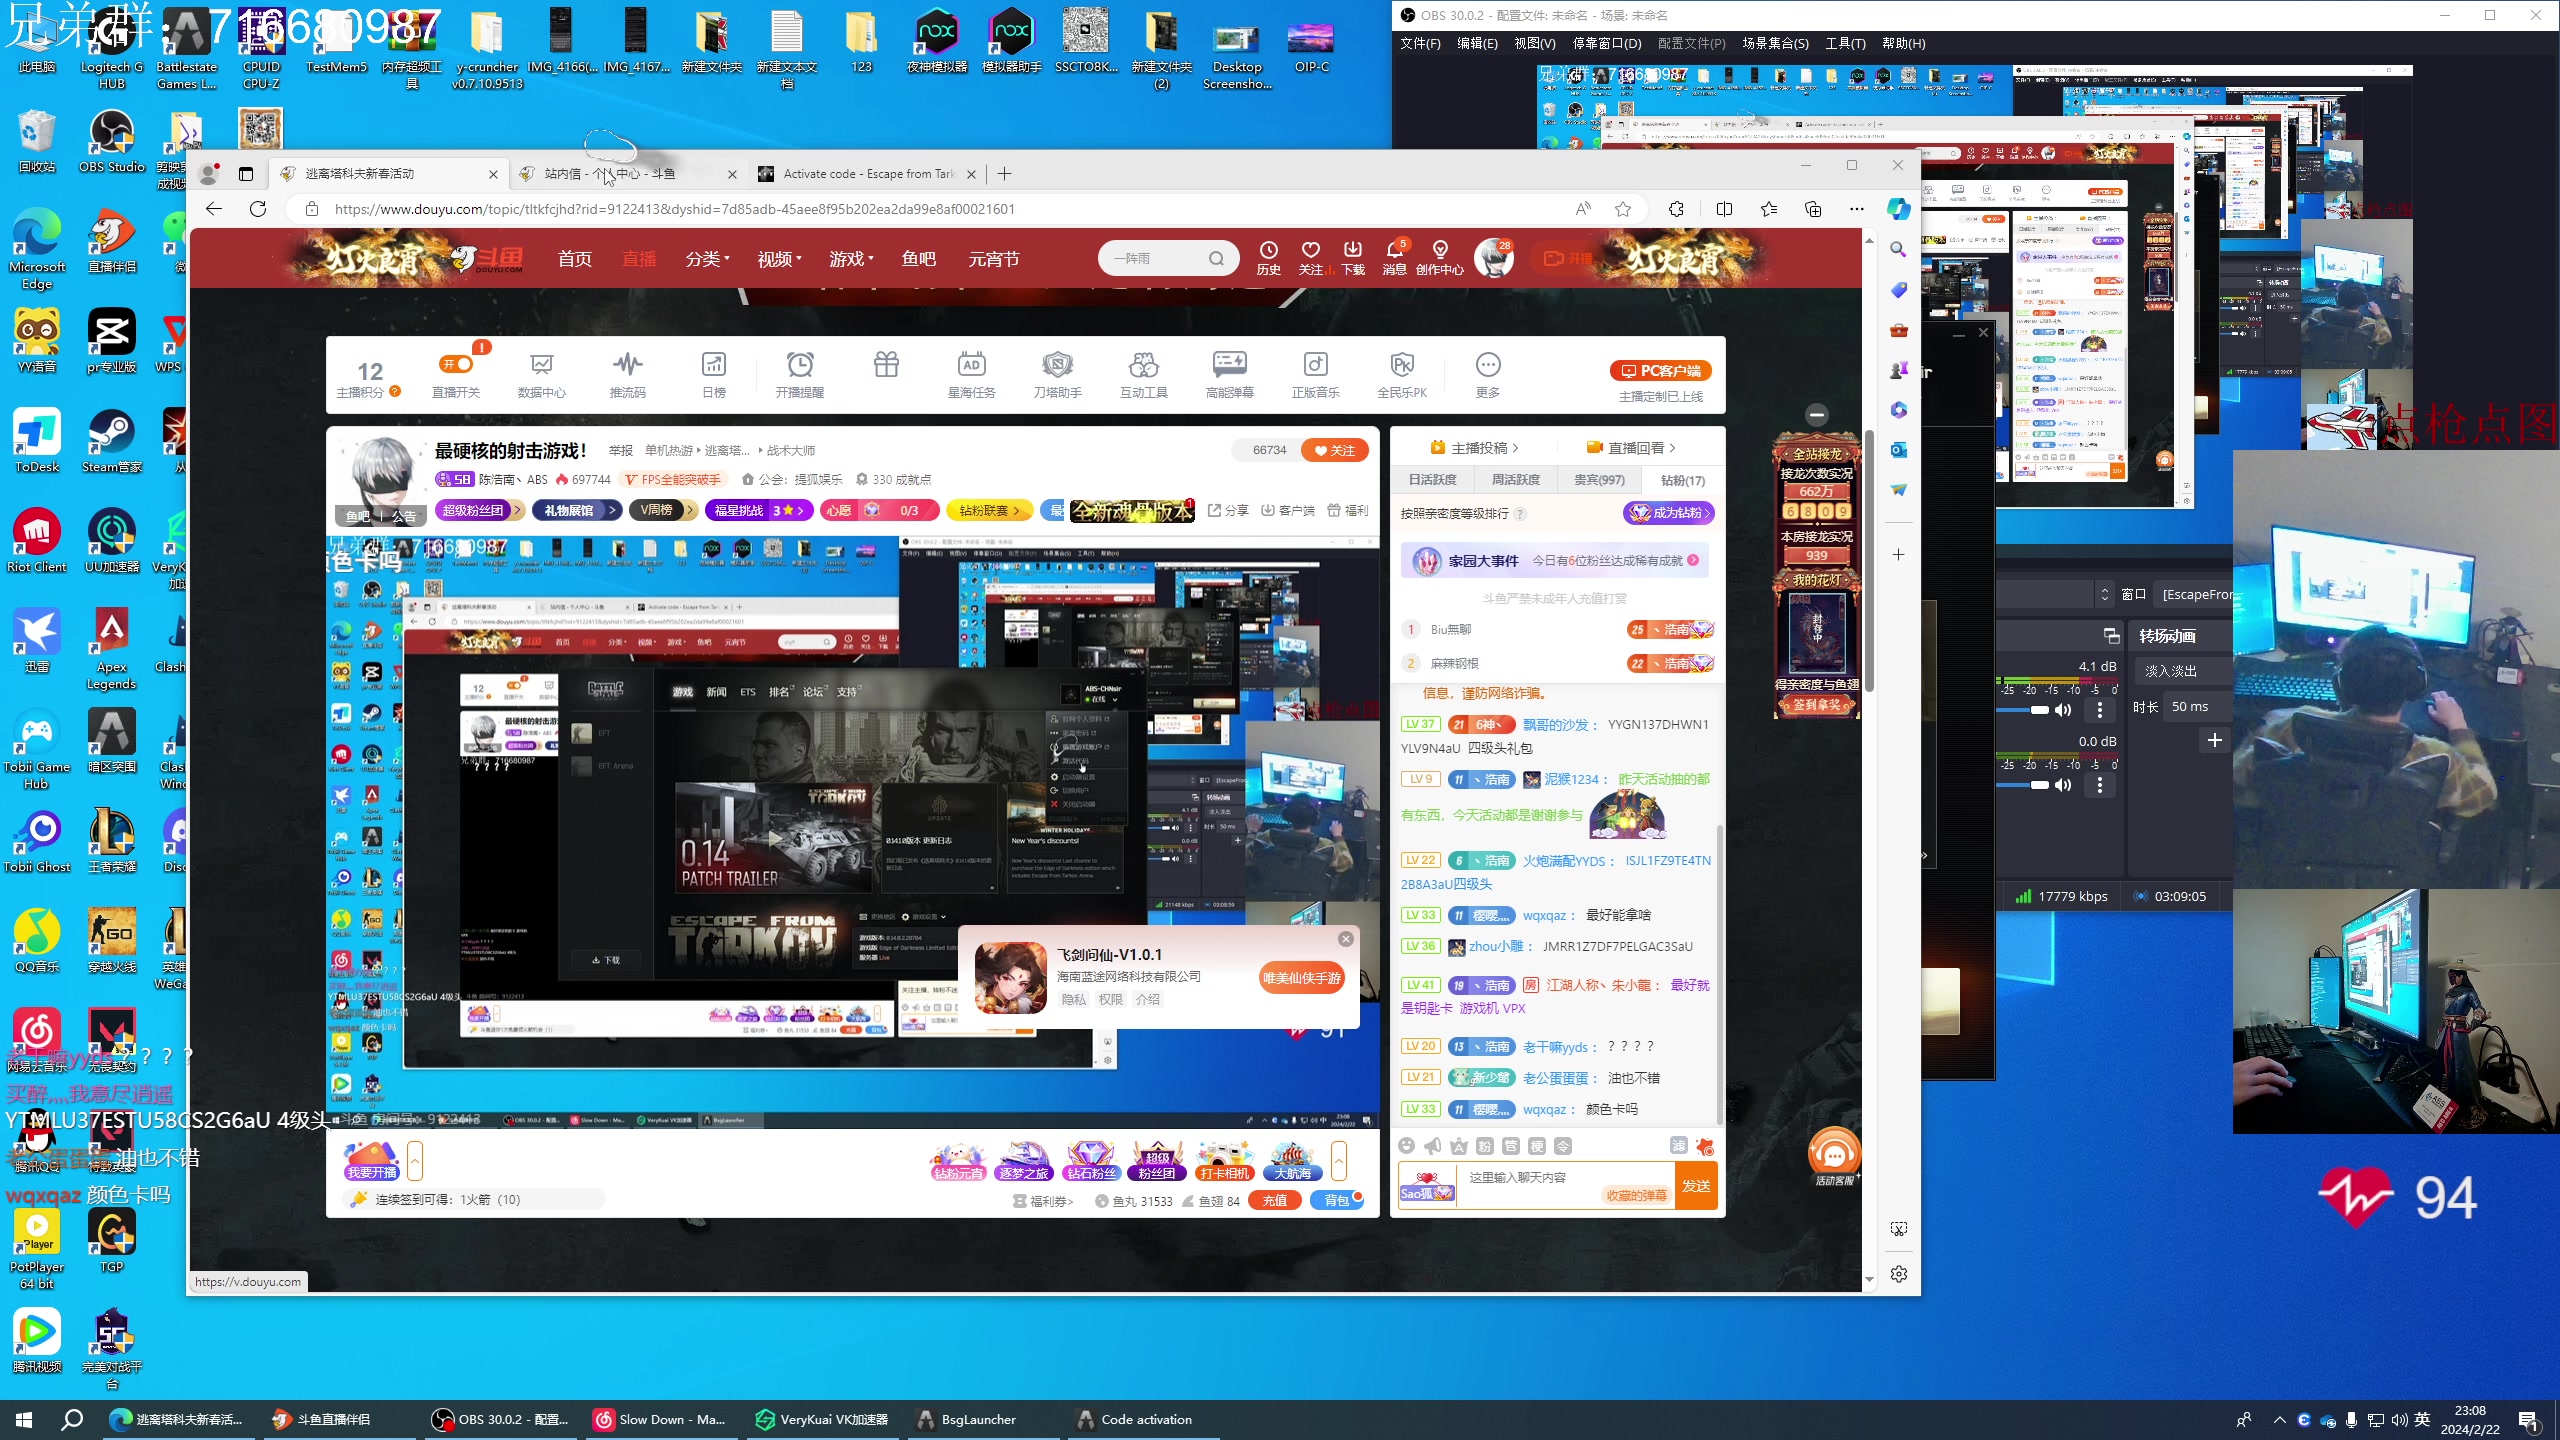Click the audio mixer pop-out icon in OBS

coord(2111,636)
